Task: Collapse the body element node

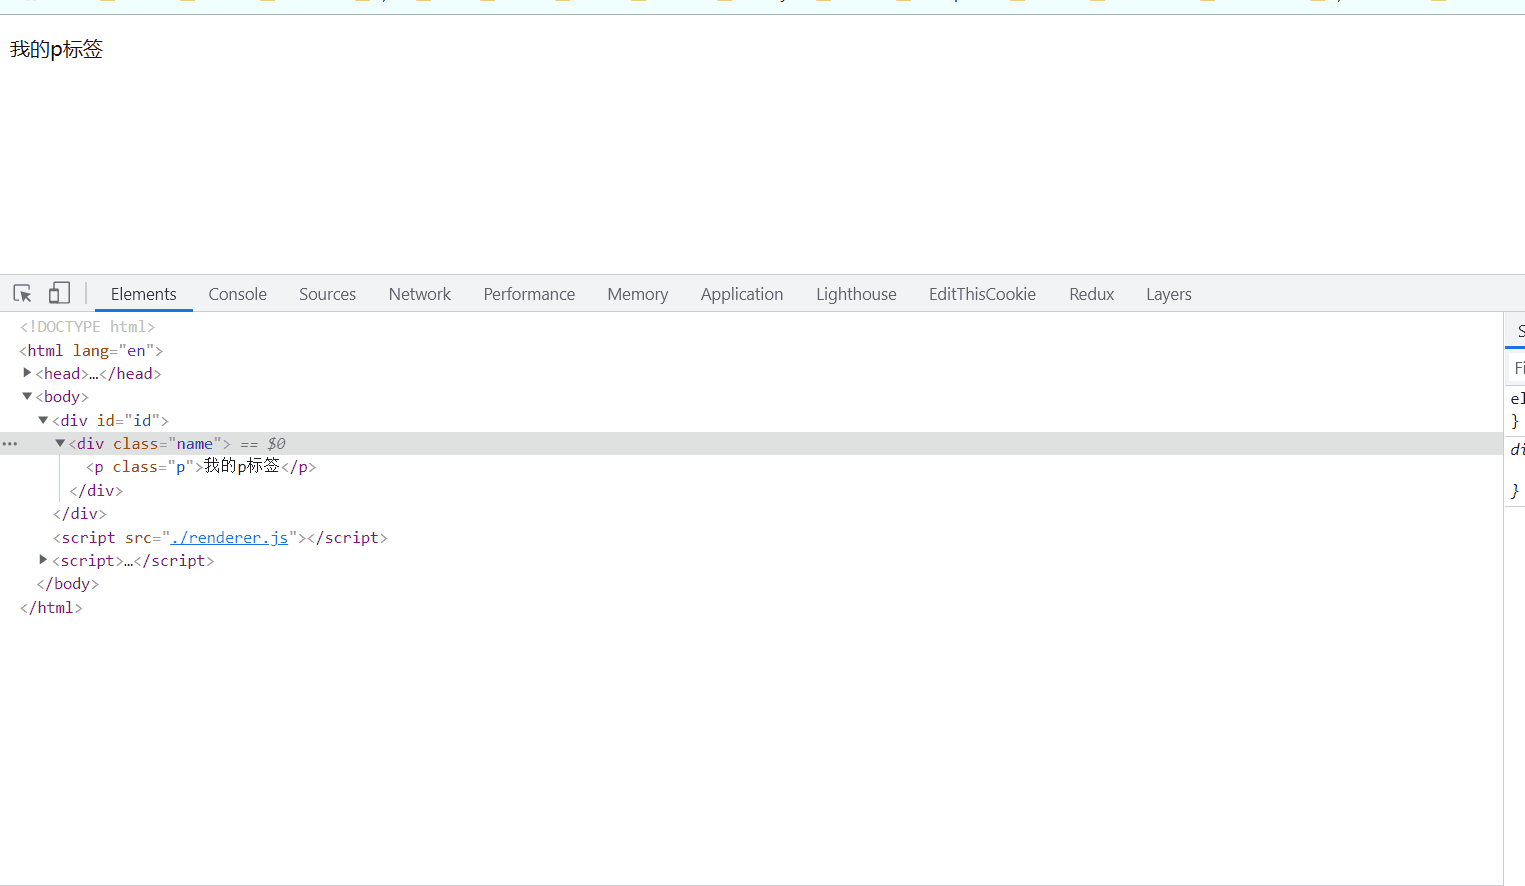Action: tap(27, 396)
